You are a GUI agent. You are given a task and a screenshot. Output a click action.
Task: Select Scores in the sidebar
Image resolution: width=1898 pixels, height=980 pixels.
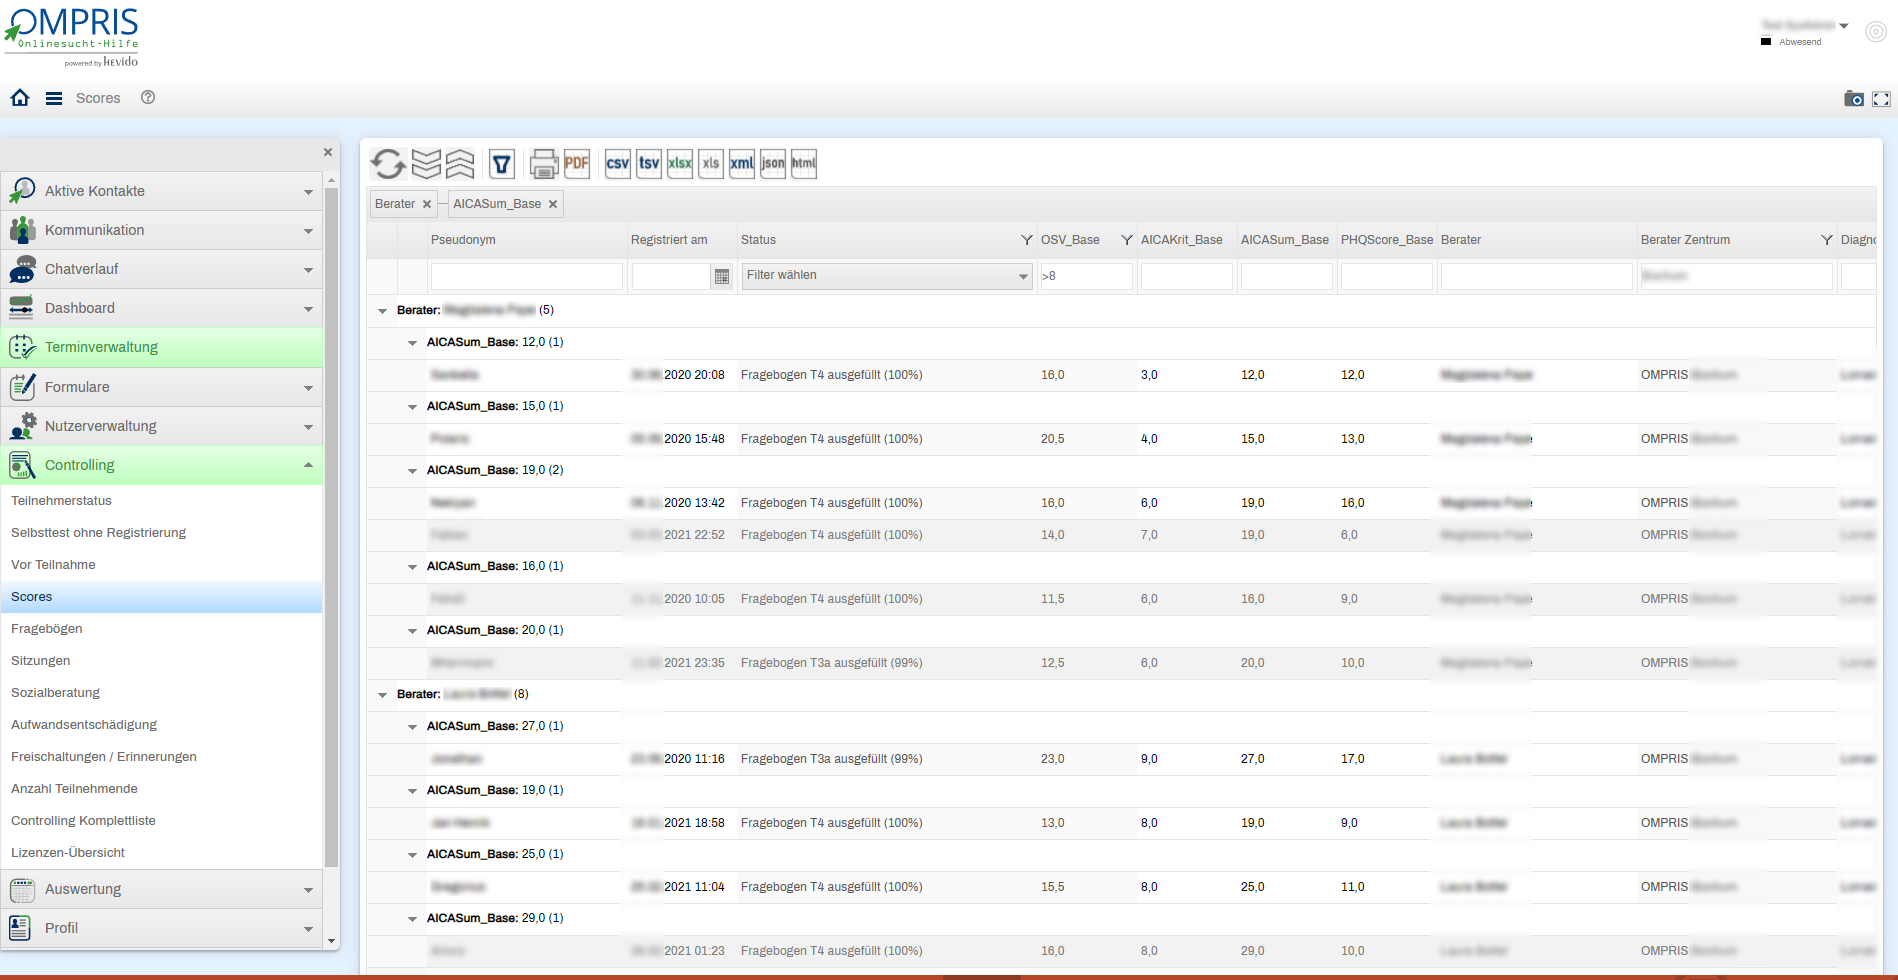(x=162, y=597)
